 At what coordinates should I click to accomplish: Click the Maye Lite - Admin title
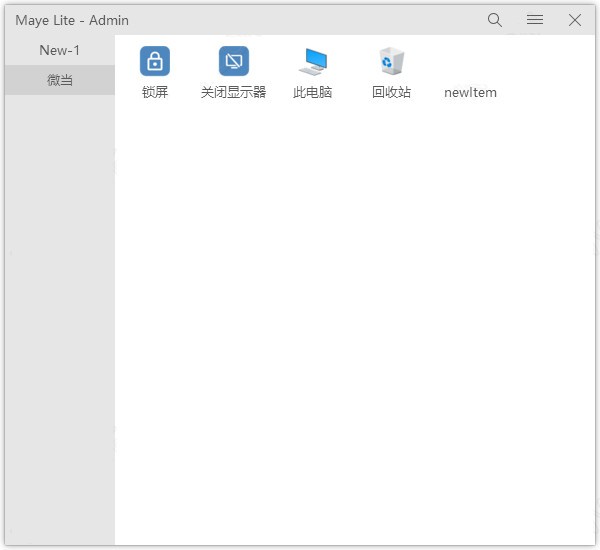pyautogui.click(x=72, y=20)
